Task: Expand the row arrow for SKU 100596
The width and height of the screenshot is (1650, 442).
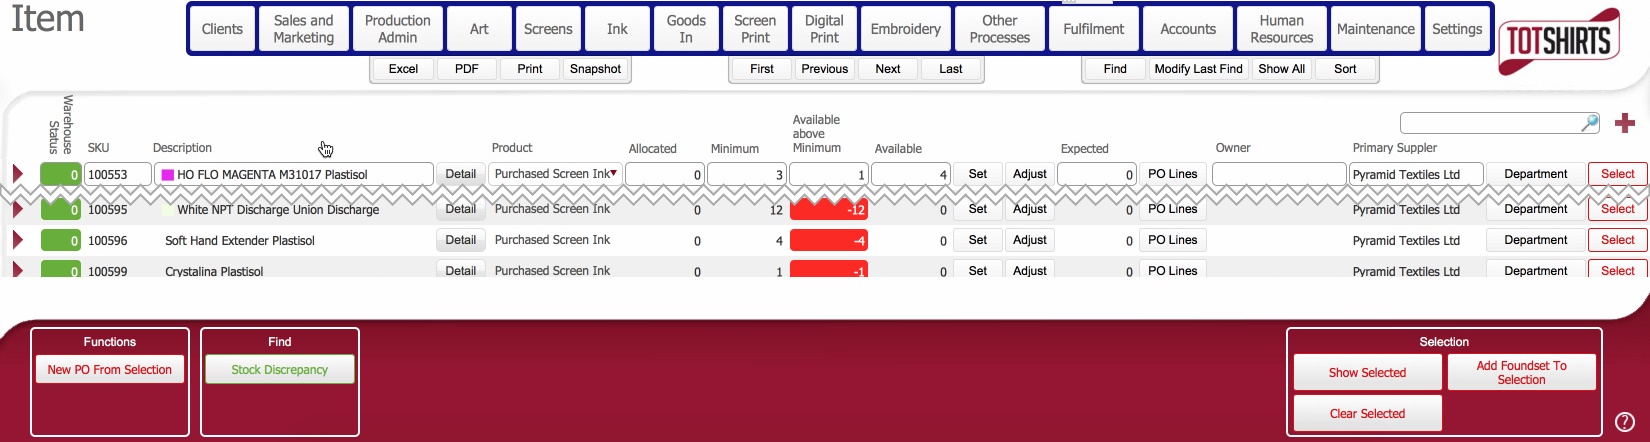Action: (17, 240)
